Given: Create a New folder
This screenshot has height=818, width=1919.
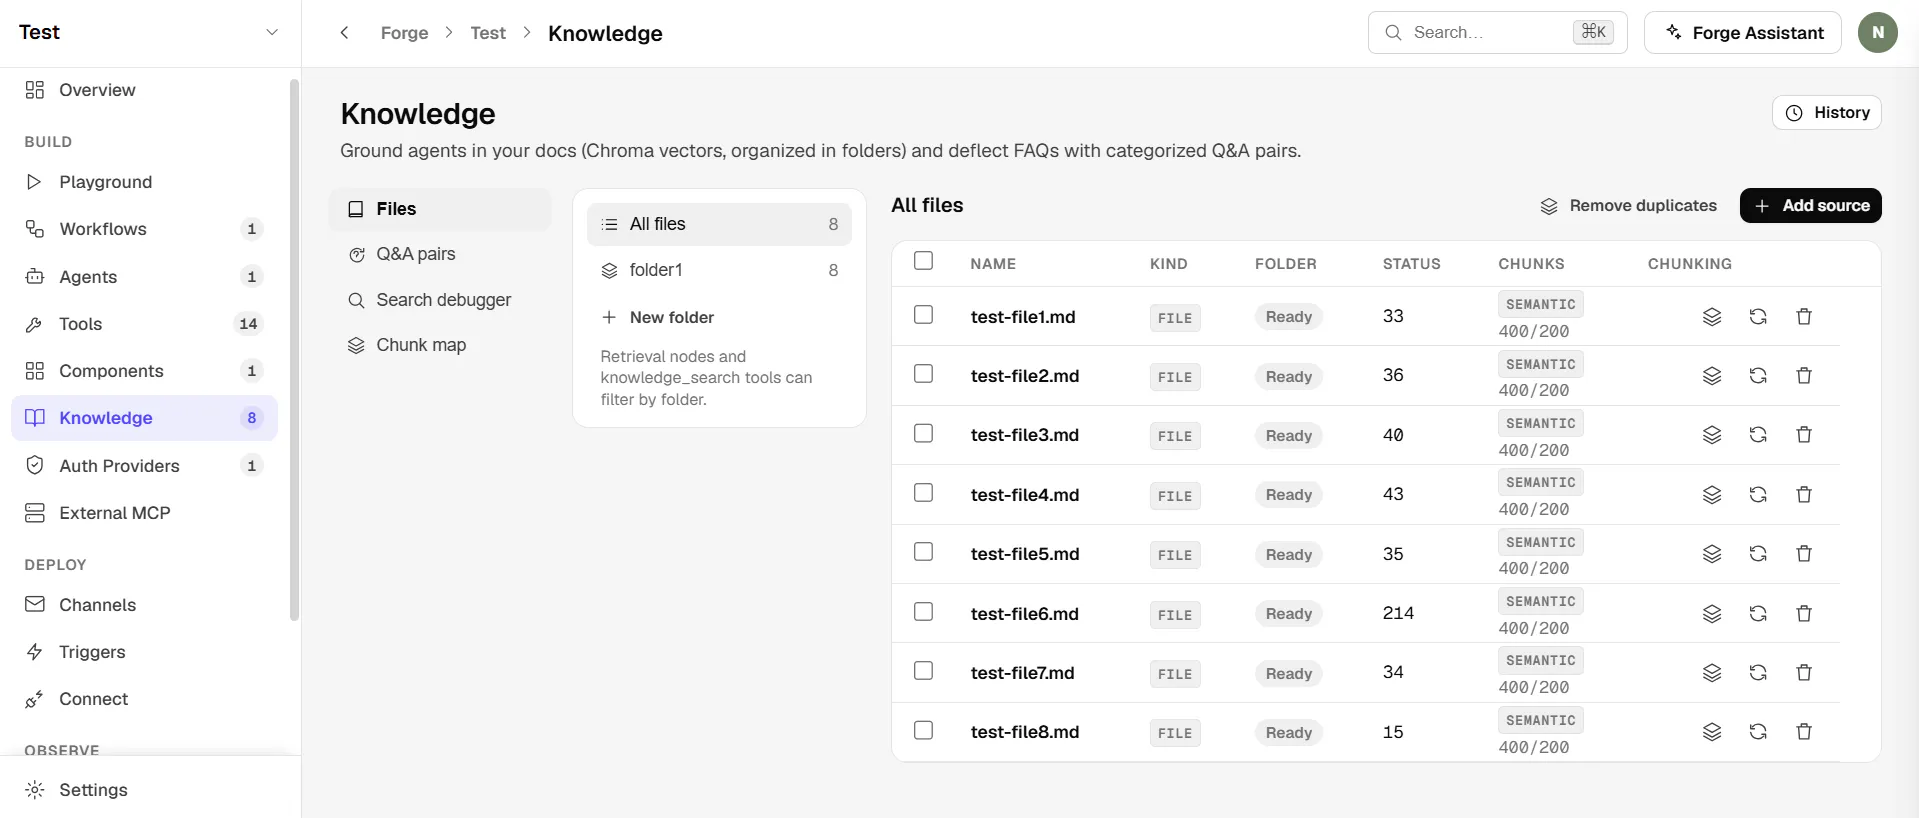Looking at the screenshot, I should click(658, 317).
